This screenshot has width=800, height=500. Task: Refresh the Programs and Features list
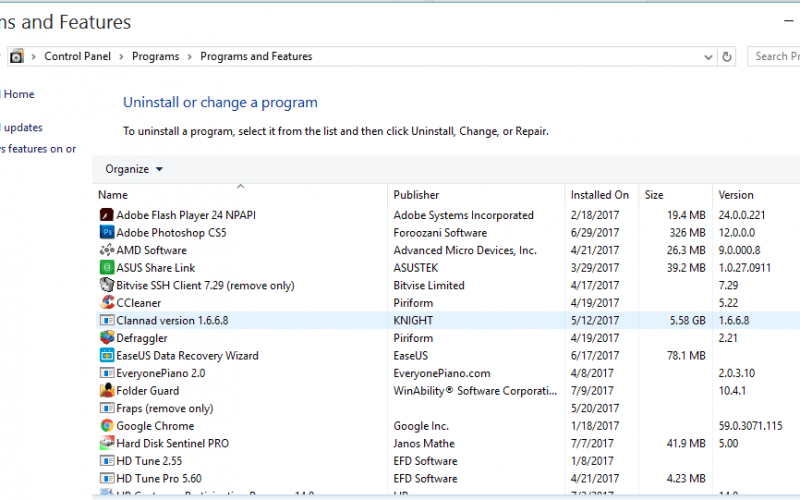point(727,57)
